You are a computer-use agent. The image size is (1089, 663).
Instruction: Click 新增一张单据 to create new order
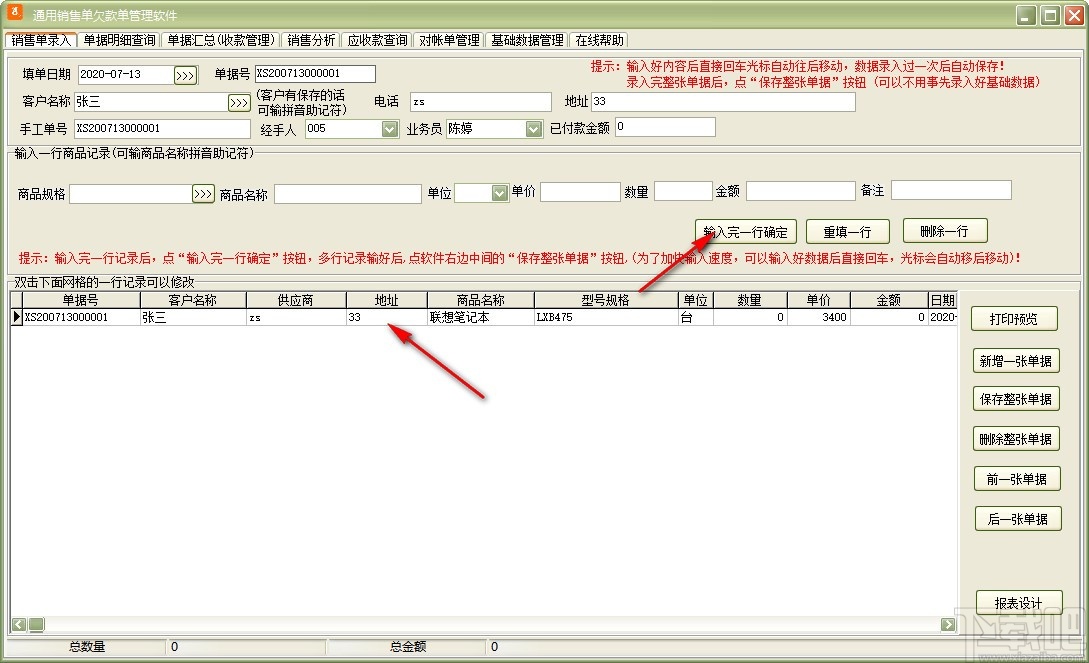[1016, 359]
